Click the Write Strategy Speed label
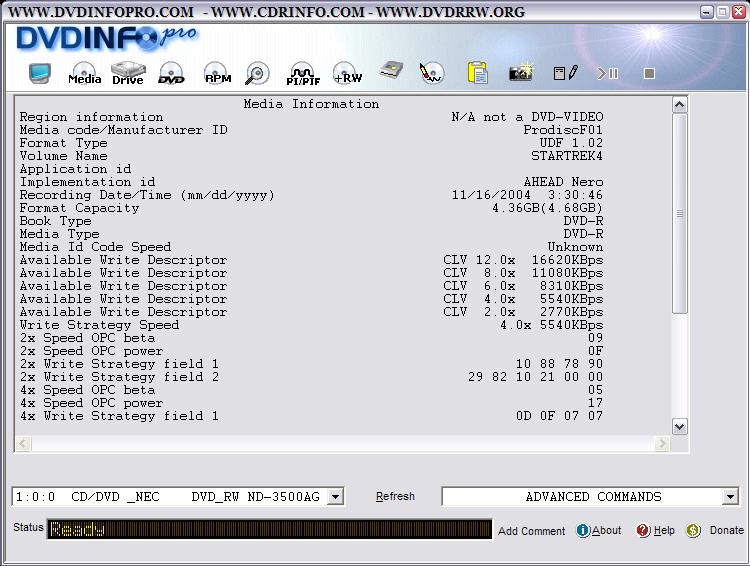 point(99,325)
